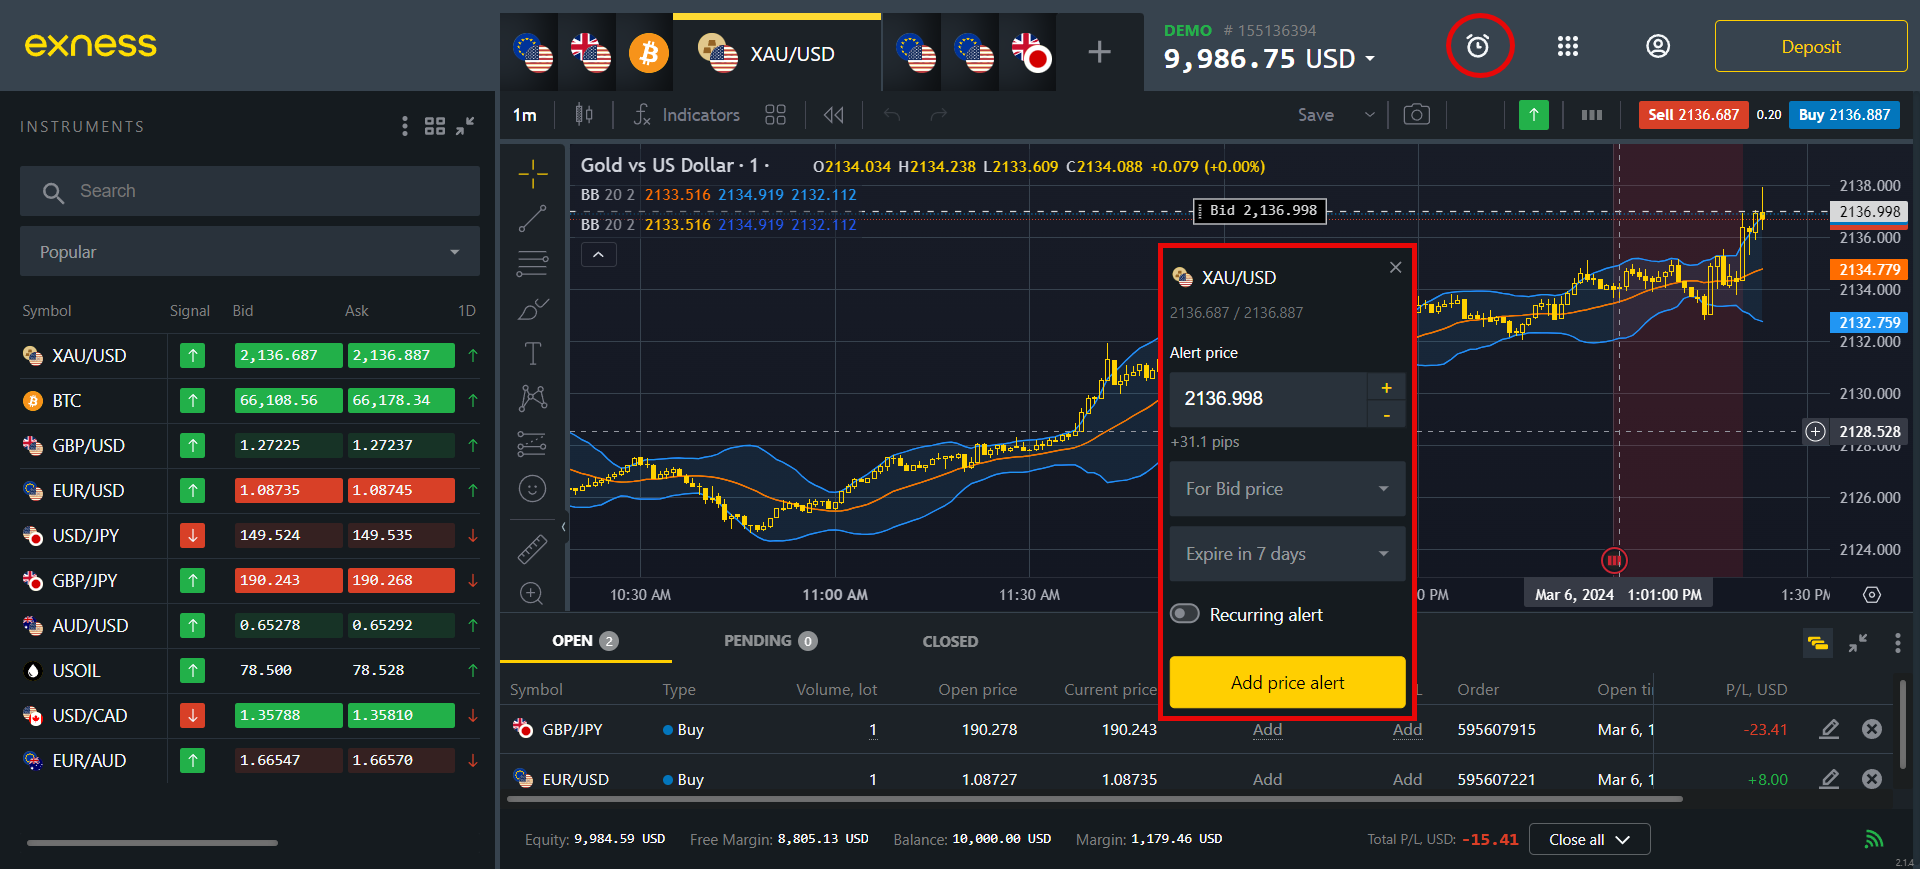The width and height of the screenshot is (1920, 869).
Task: Open the apps grid menu
Action: 1568,46
